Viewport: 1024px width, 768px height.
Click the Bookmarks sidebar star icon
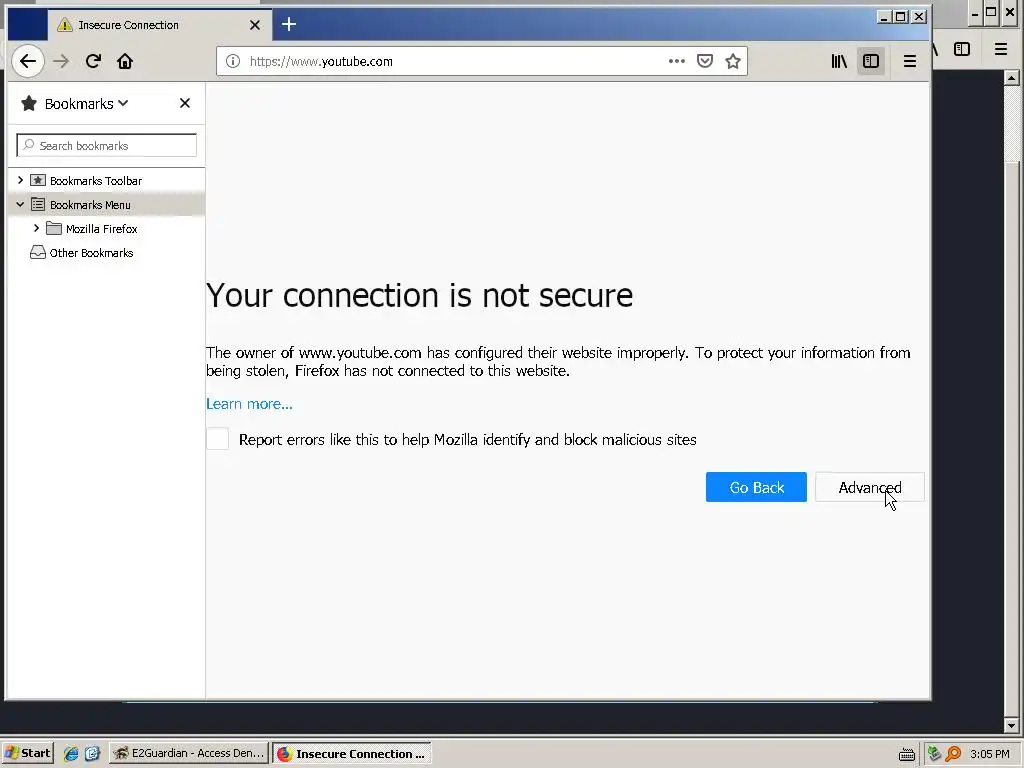click(29, 103)
